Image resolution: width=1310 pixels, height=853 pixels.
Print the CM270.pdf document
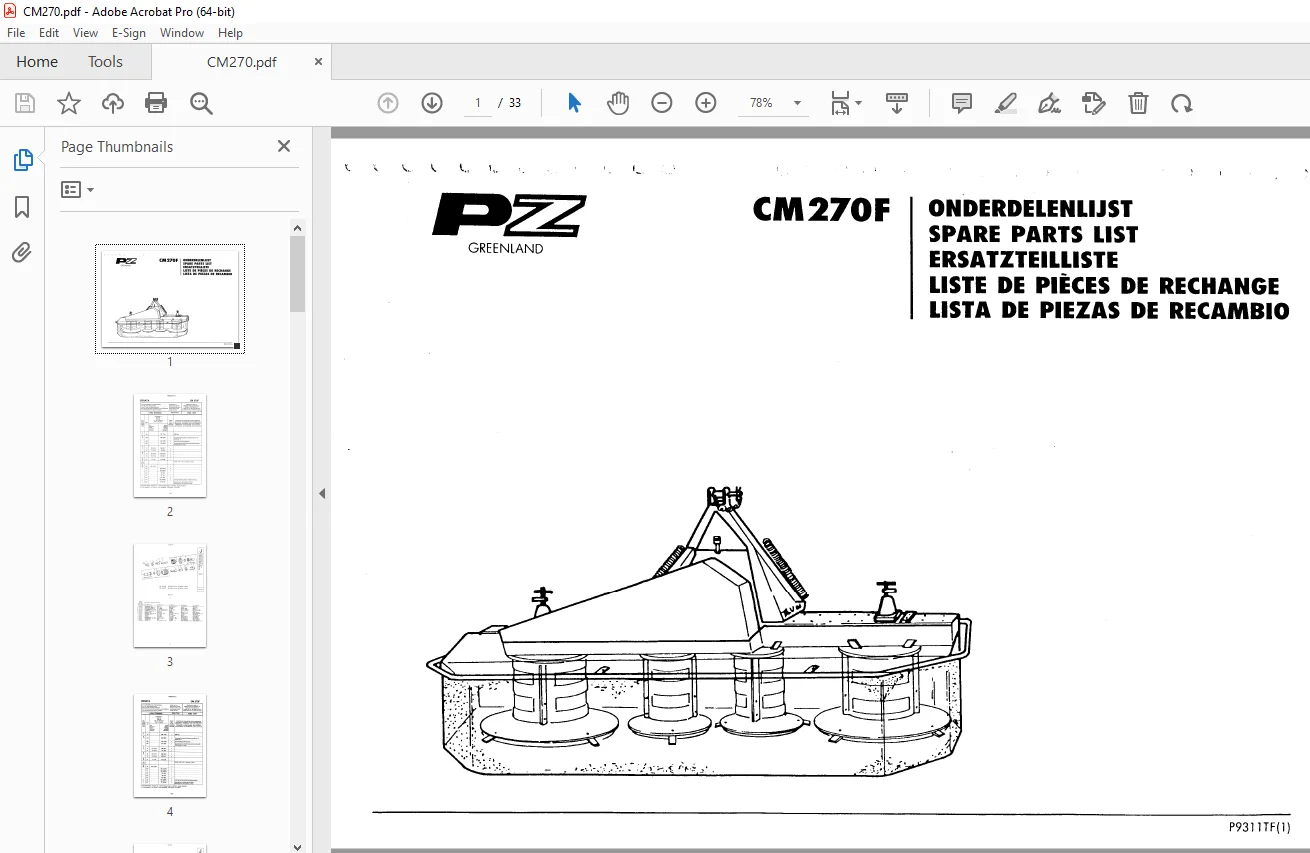pos(156,103)
